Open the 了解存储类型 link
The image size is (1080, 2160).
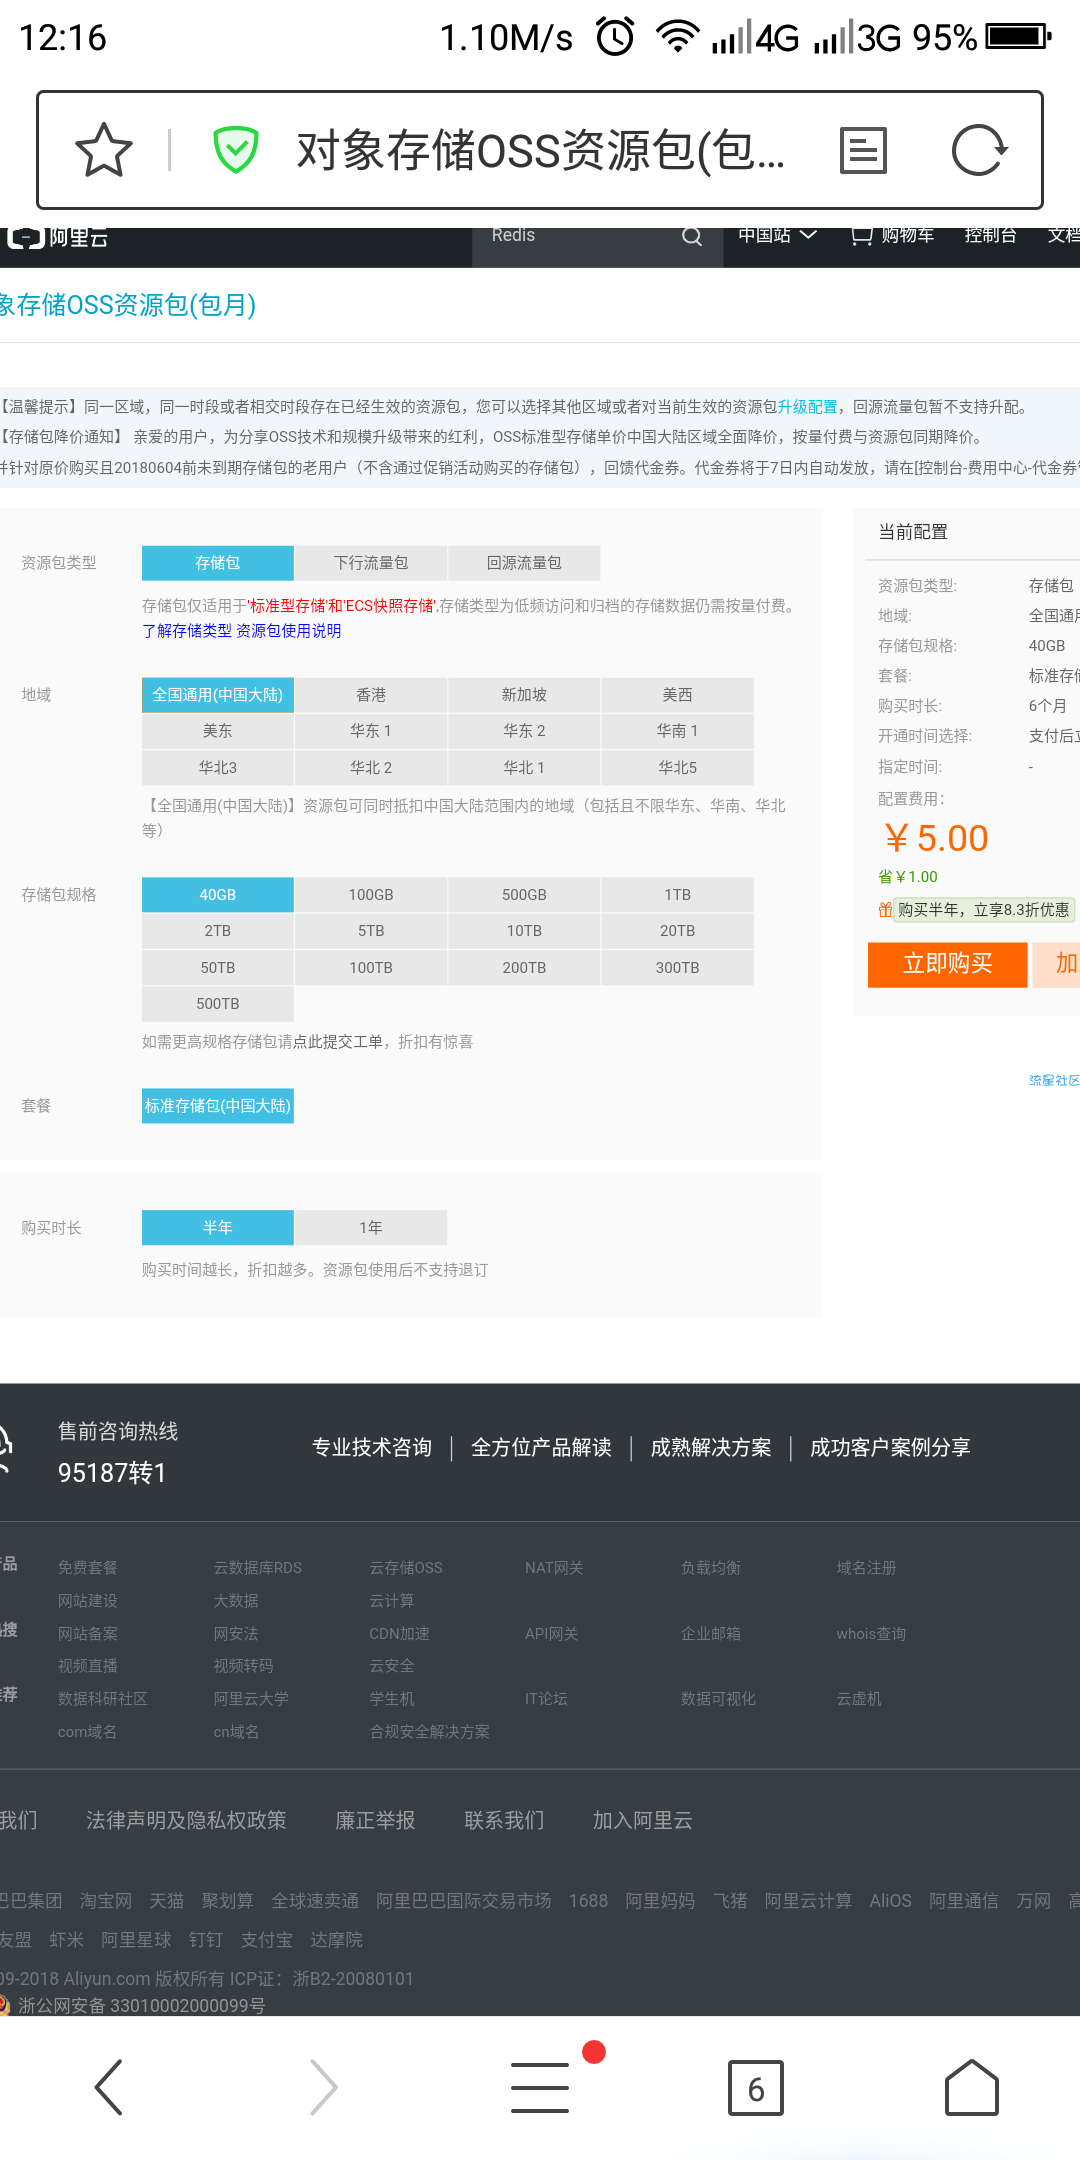click(x=187, y=631)
